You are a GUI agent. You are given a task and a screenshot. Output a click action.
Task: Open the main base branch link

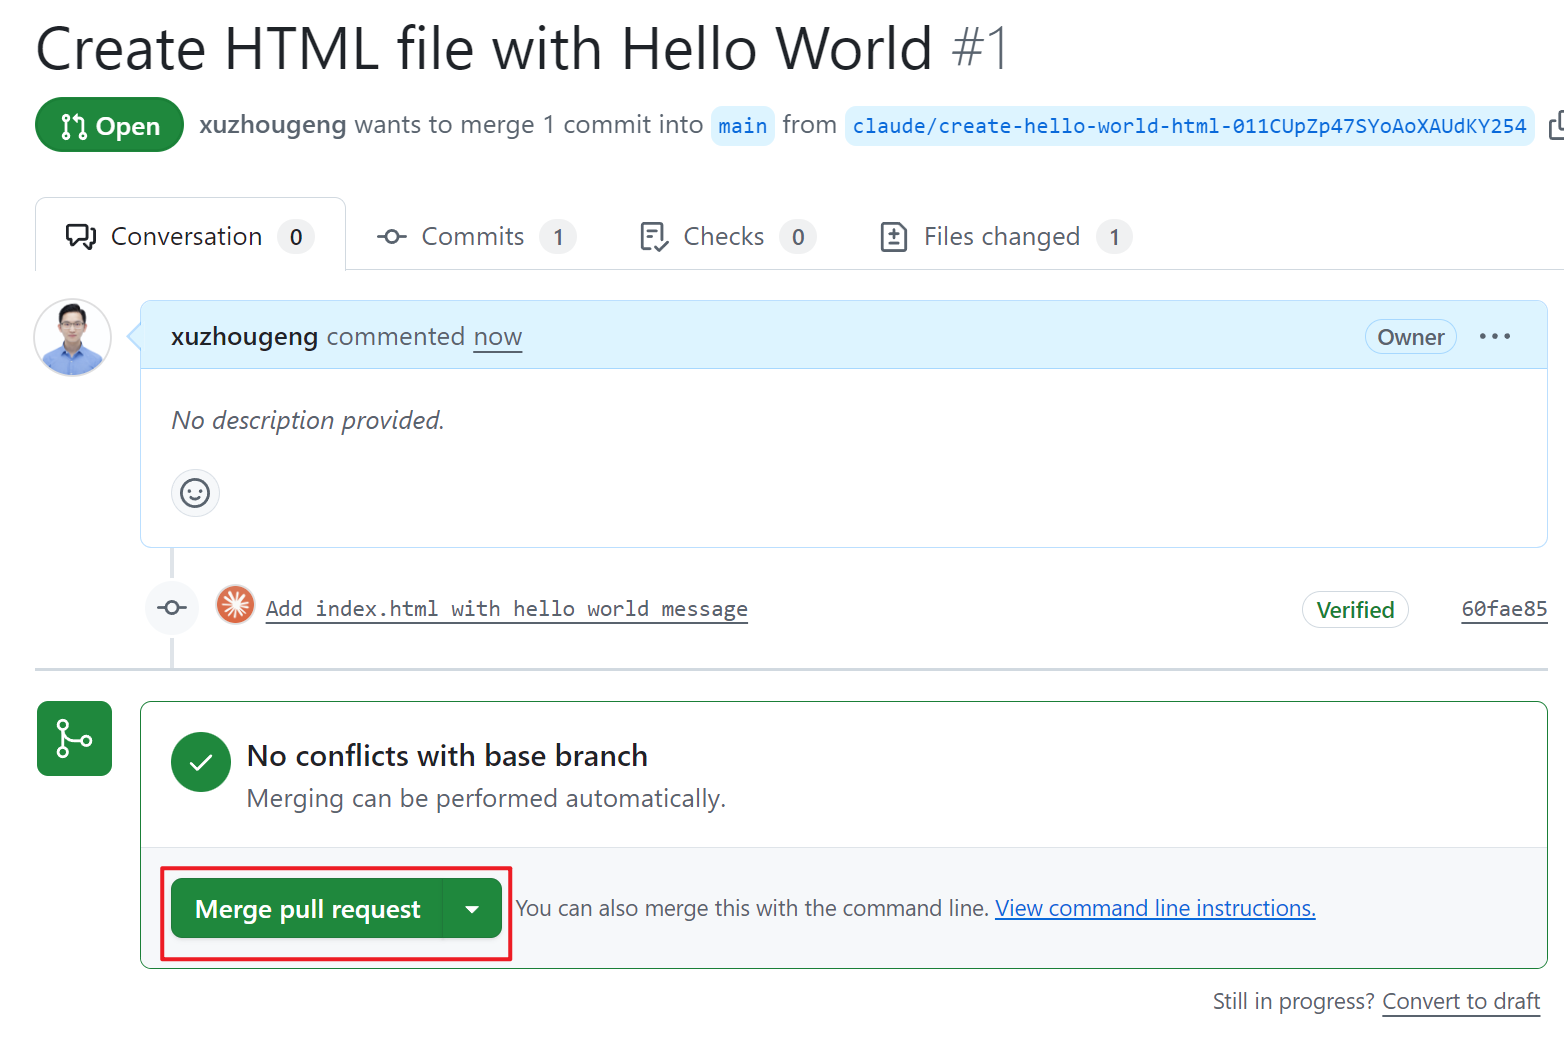coord(742,126)
